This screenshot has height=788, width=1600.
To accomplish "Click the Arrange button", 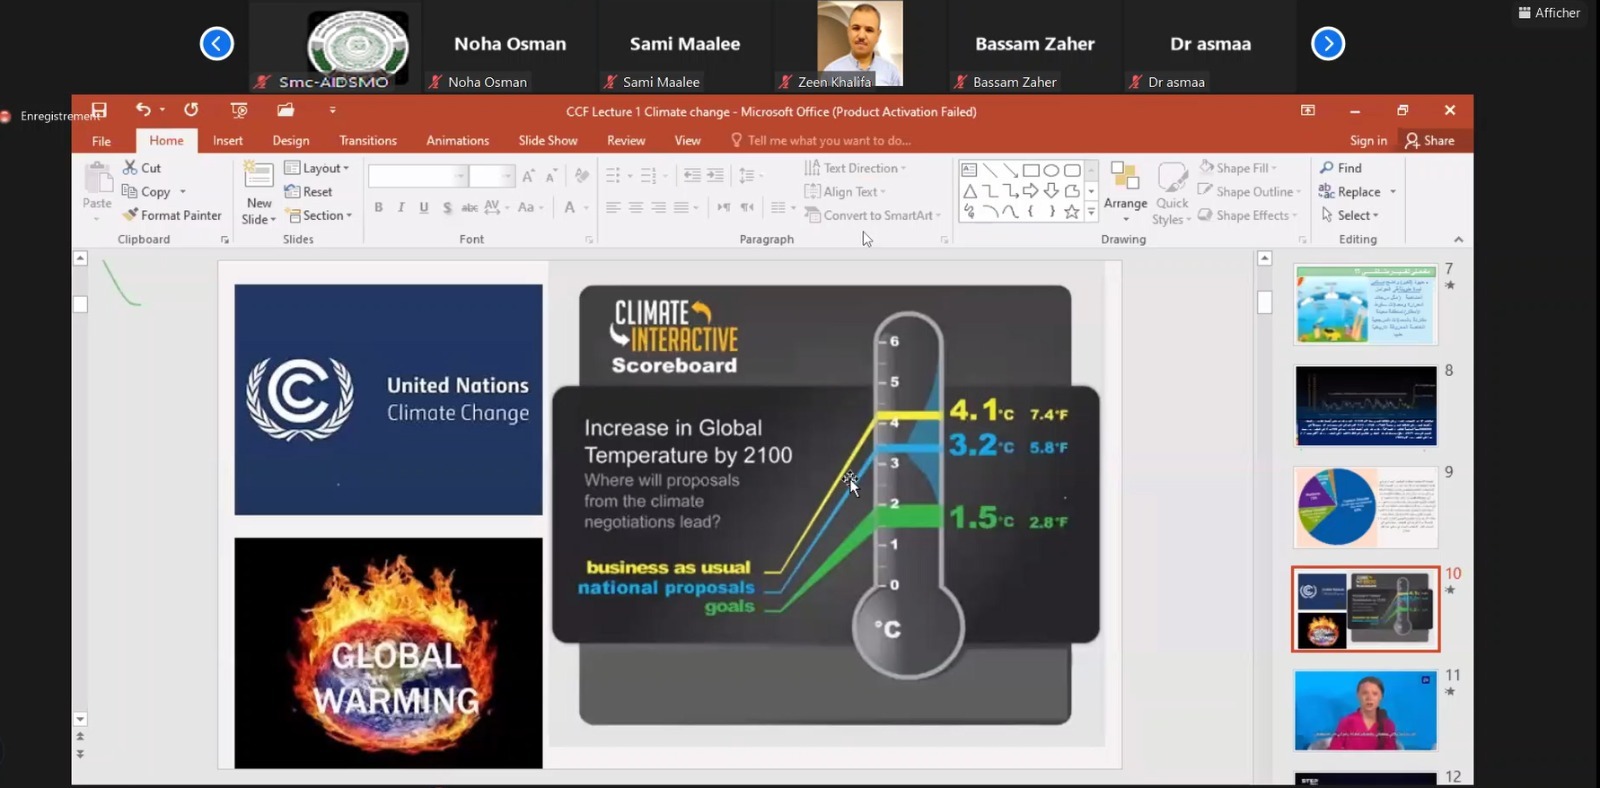I will [x=1125, y=192].
